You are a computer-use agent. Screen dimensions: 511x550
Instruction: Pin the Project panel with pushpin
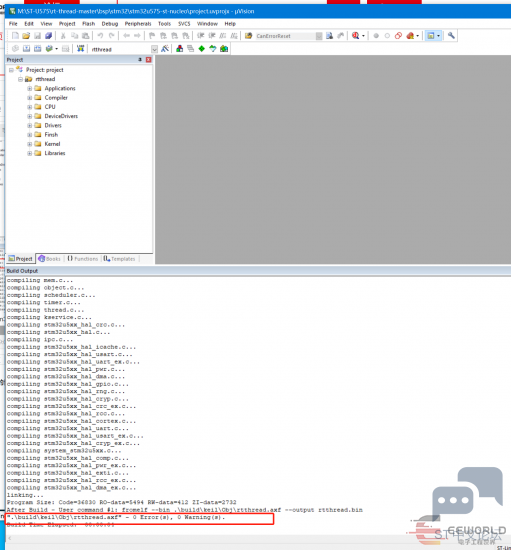(140, 60)
